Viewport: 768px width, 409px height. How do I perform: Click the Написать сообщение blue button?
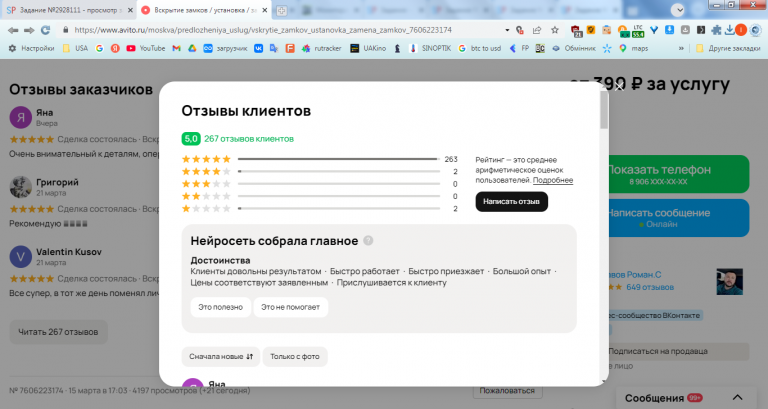pos(679,218)
